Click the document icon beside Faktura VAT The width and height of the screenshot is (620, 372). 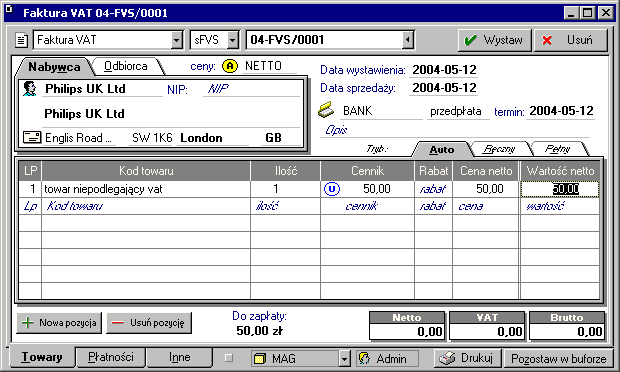pyautogui.click(x=22, y=40)
